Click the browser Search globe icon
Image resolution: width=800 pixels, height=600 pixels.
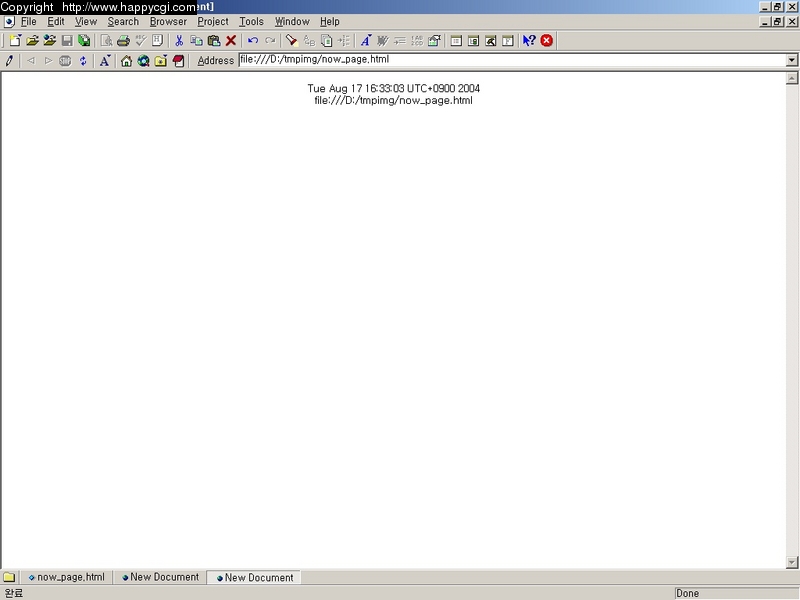143,61
